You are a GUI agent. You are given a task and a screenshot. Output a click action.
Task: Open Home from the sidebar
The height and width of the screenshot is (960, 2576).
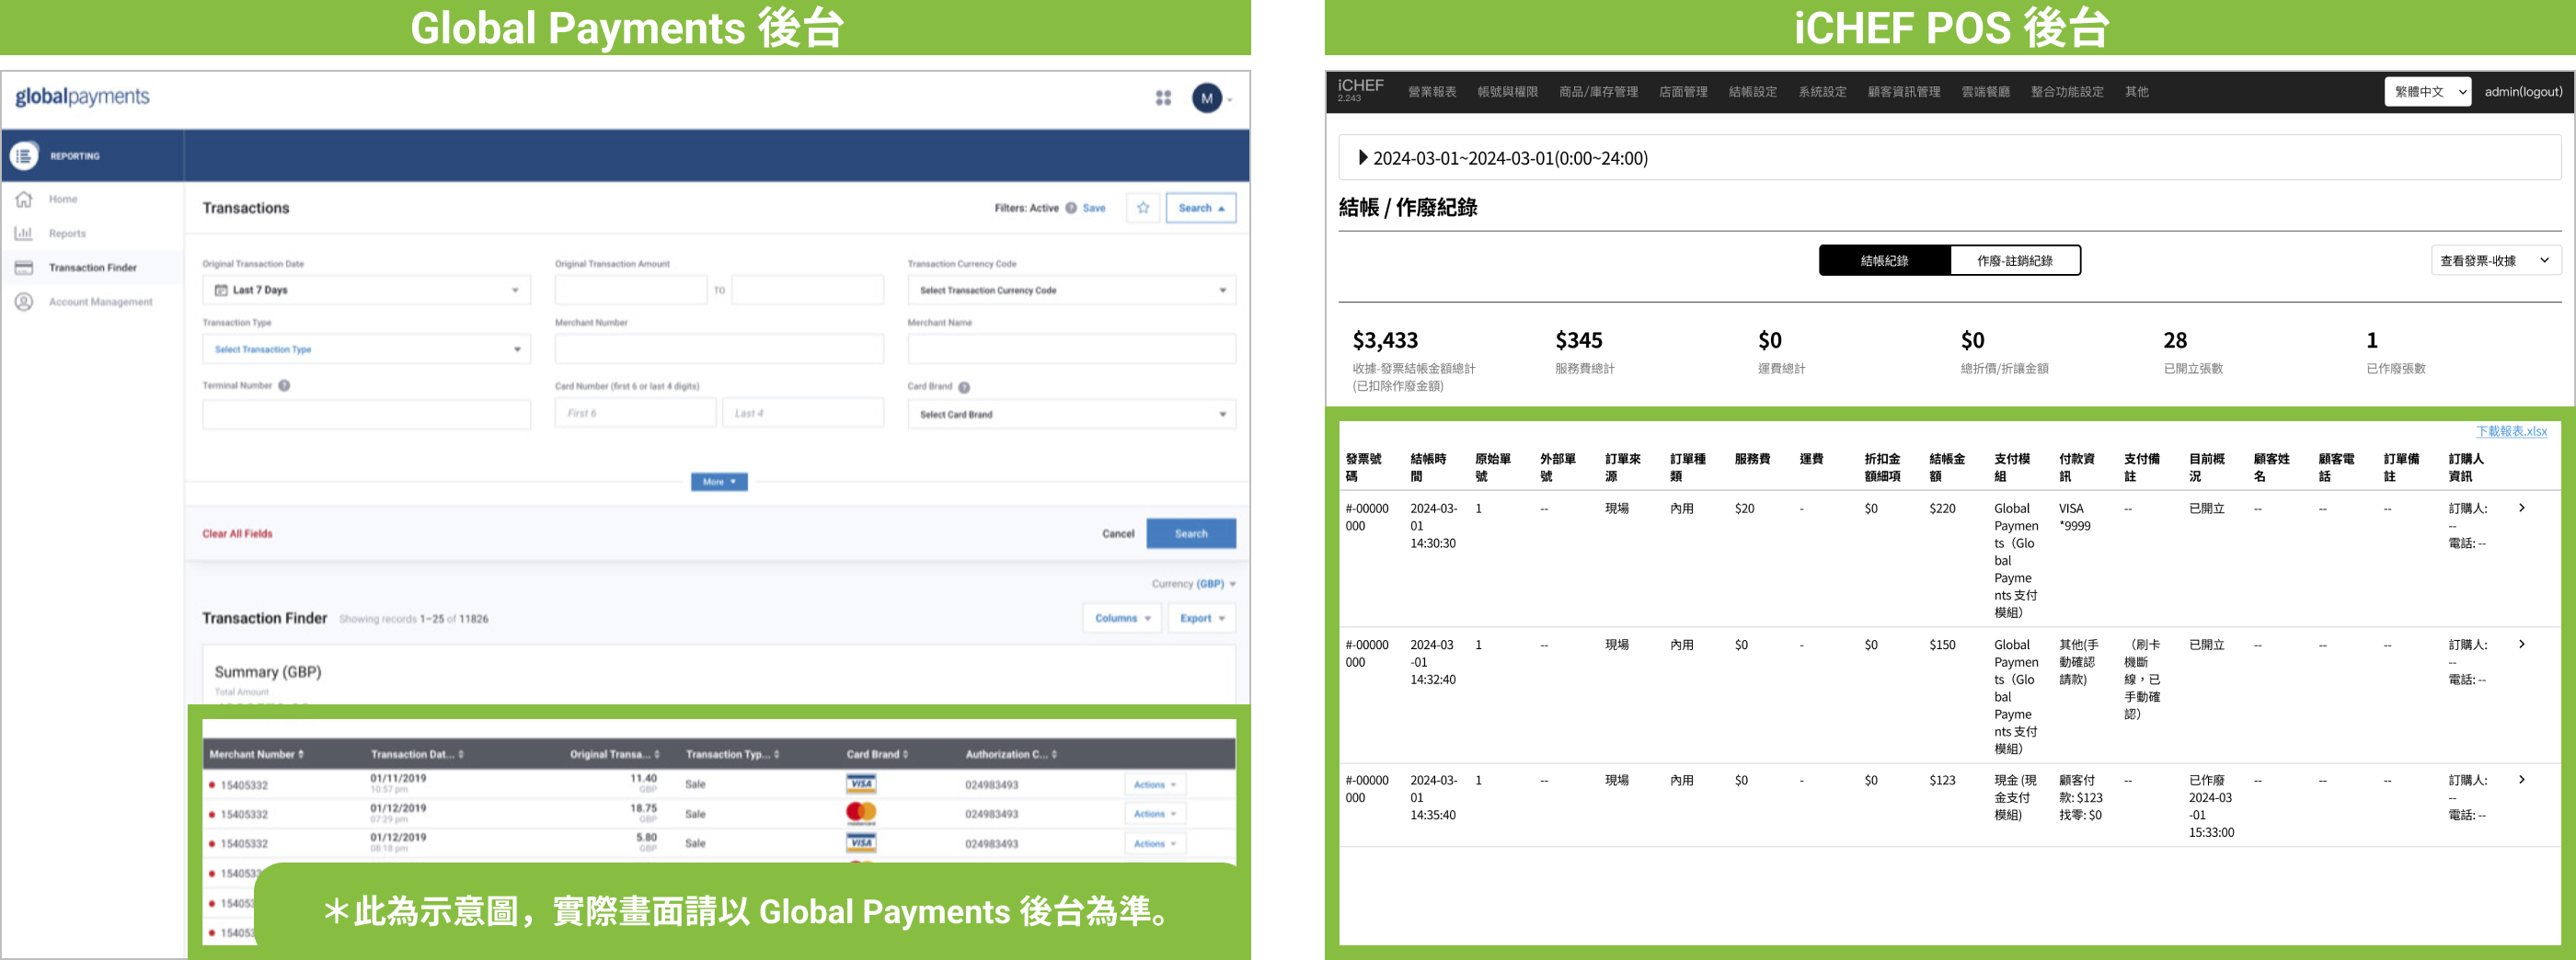coord(62,199)
